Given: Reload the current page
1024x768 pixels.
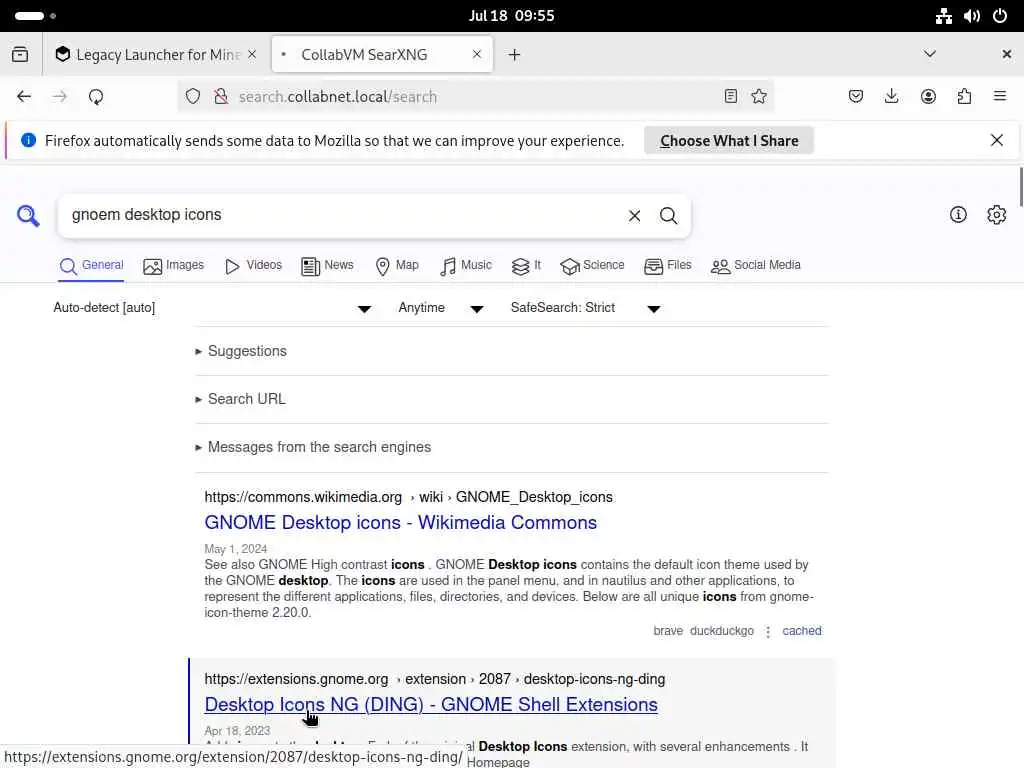Looking at the screenshot, I should [96, 97].
